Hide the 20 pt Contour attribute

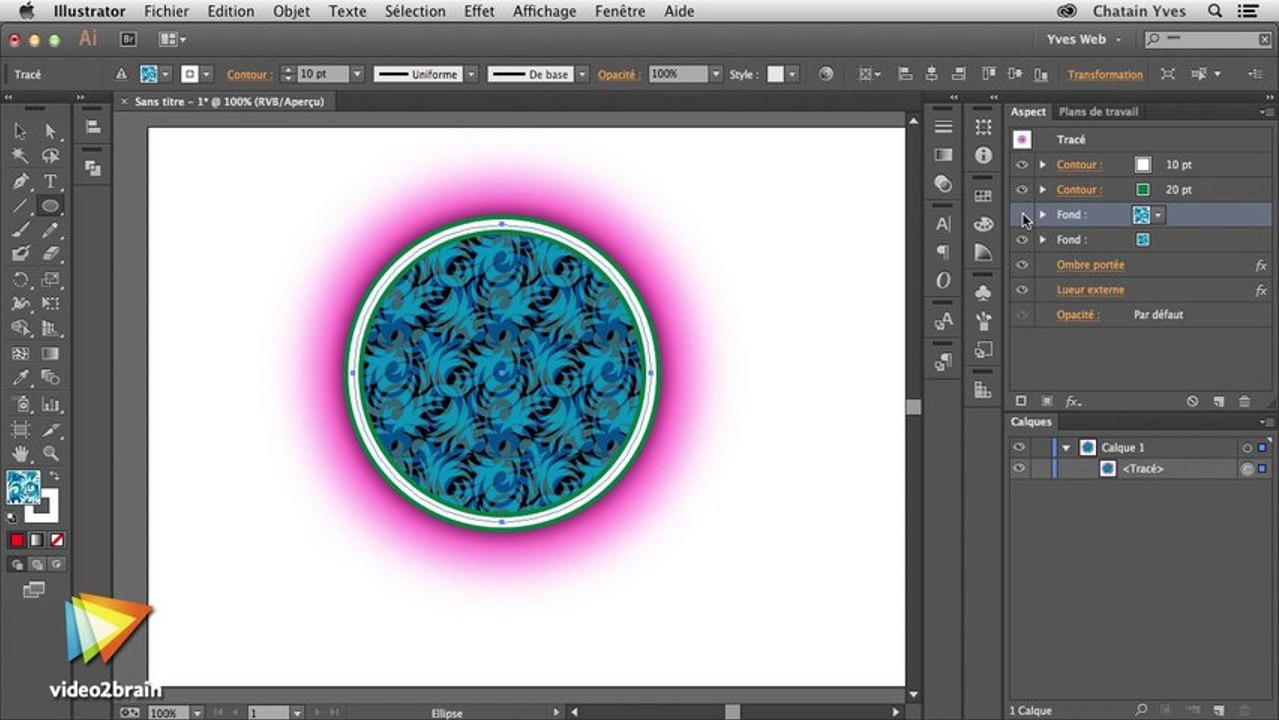(x=1021, y=190)
